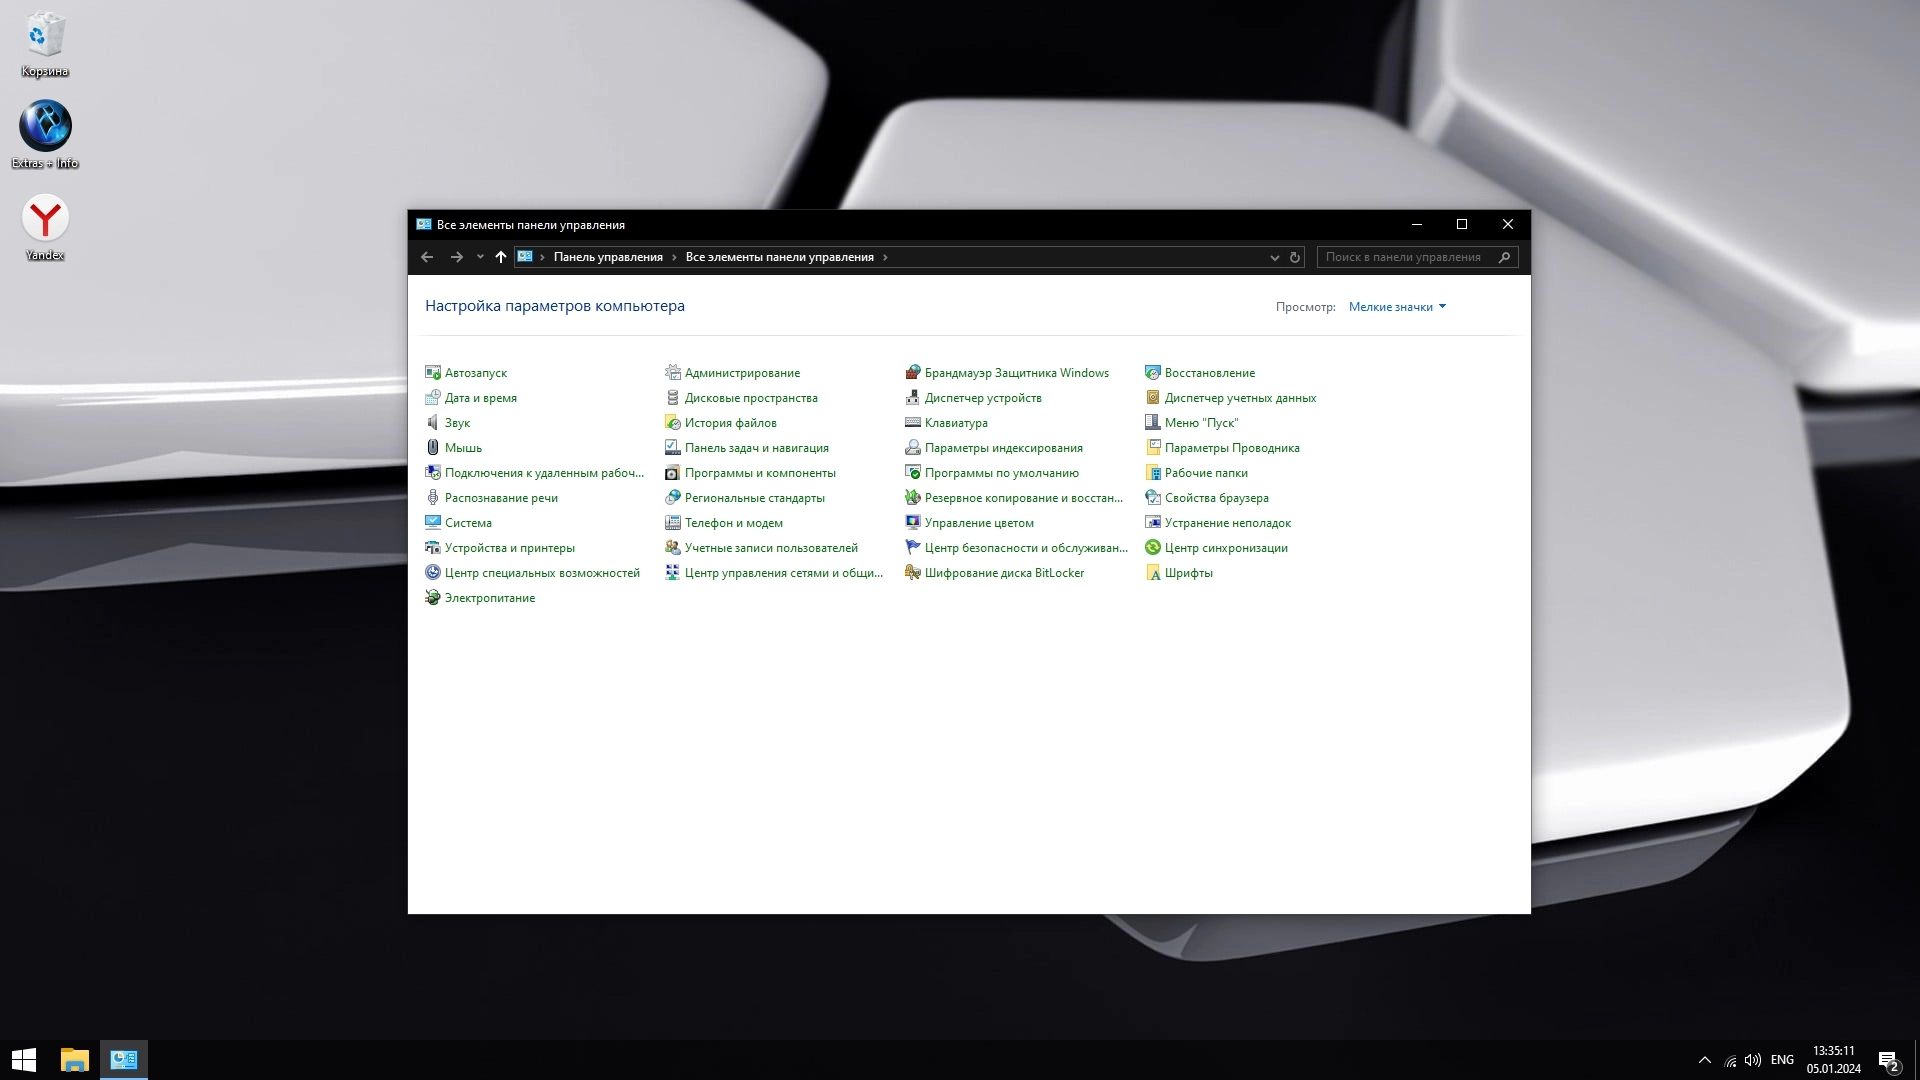
Task: Open the Fonts (Шрифты) icon
Action: [x=1152, y=573]
